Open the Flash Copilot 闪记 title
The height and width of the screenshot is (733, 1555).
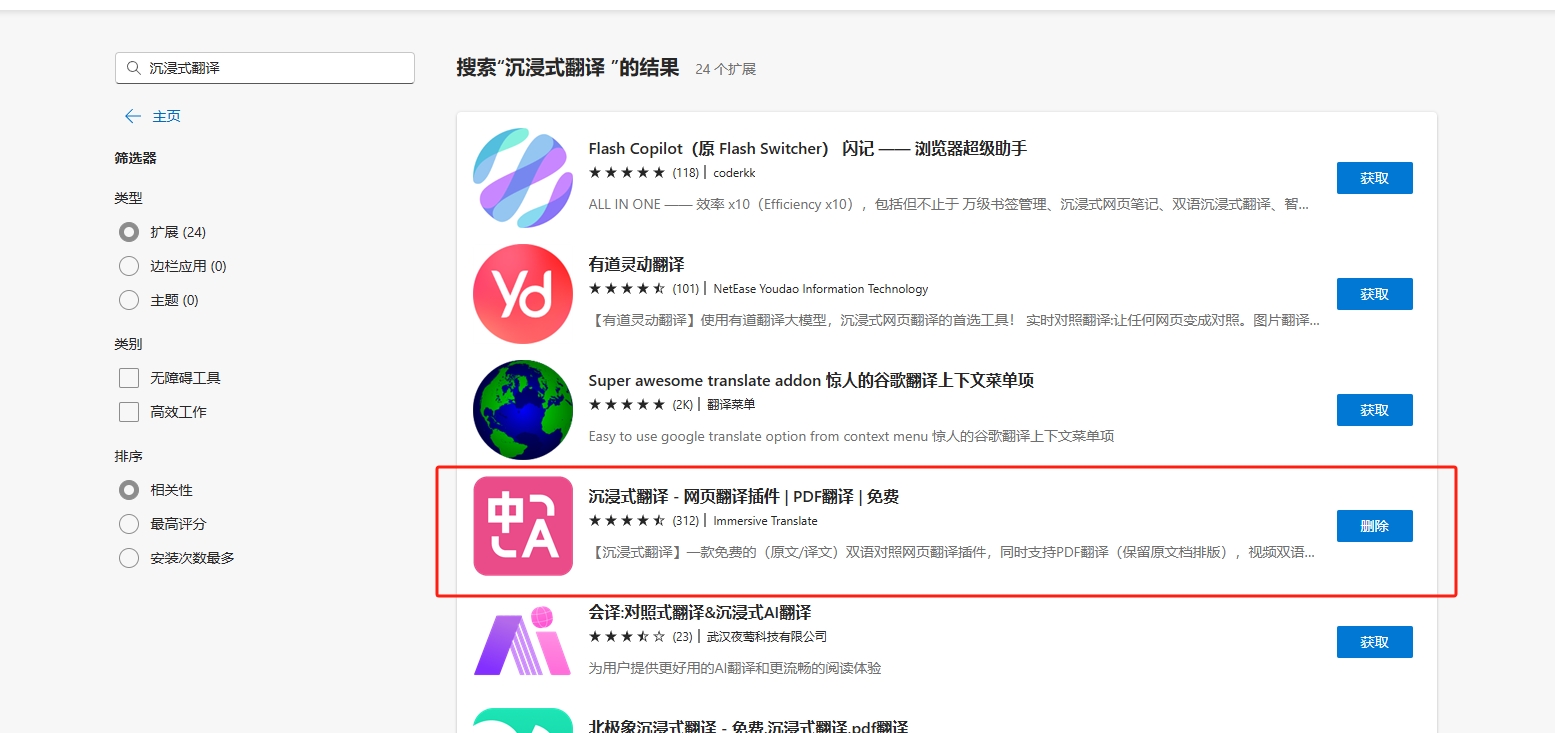(x=808, y=149)
